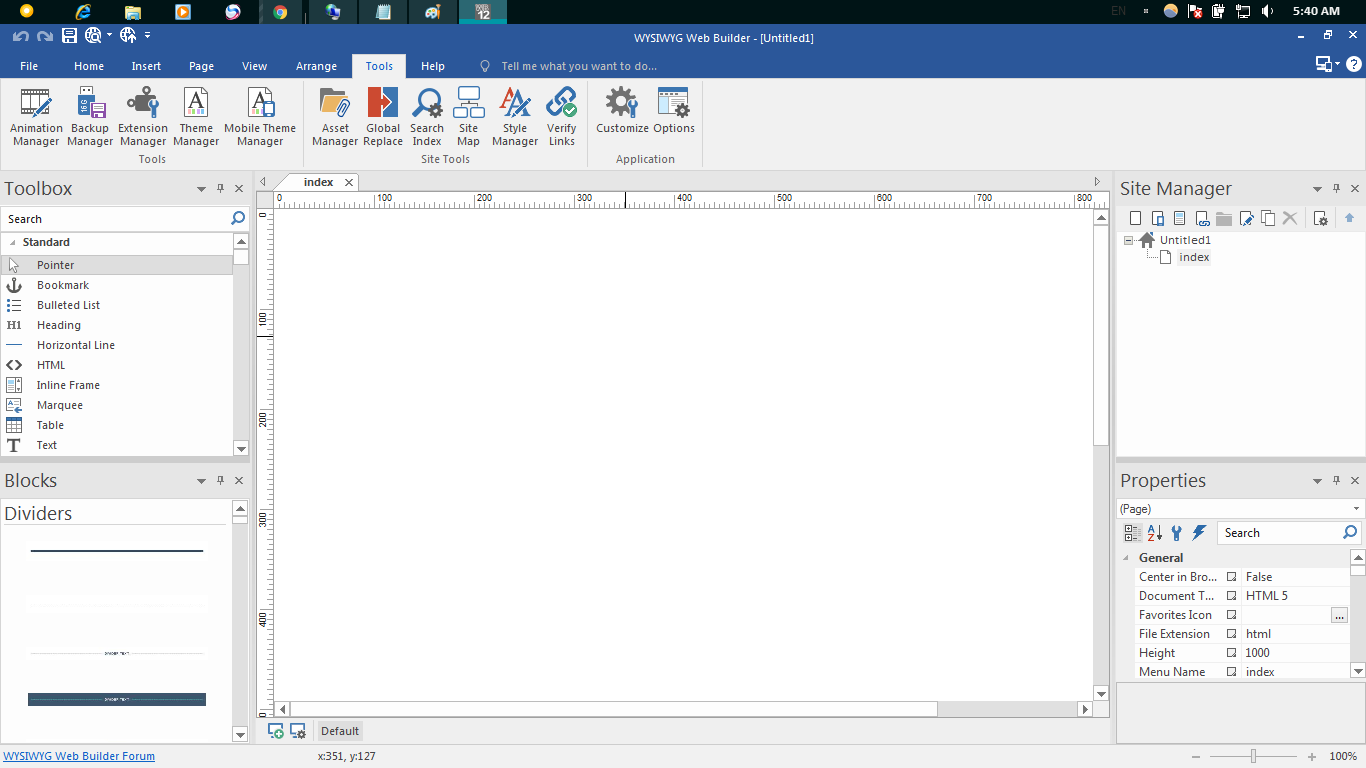Click the Save icon in quick access toolbar

(69, 36)
